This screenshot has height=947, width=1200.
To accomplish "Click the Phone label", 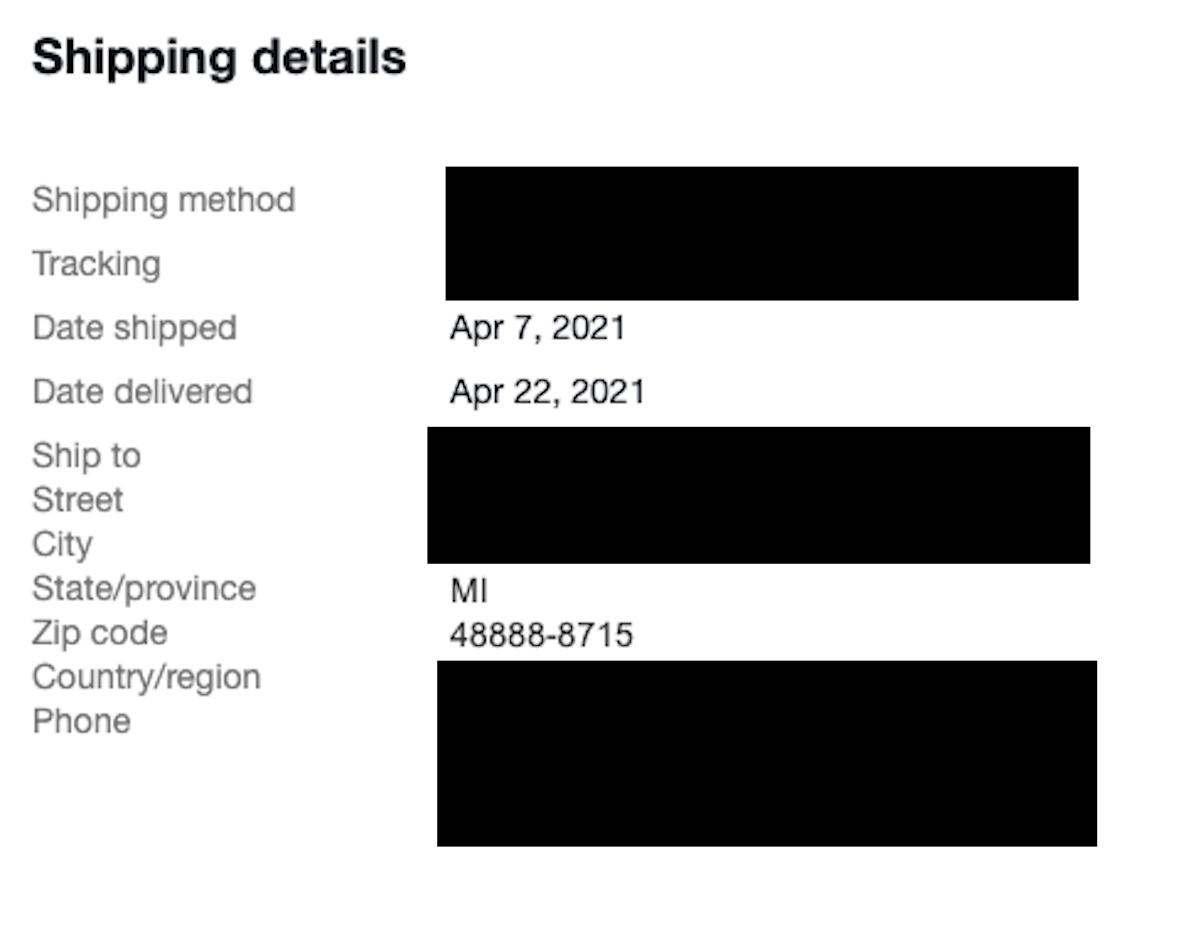I will pyautogui.click(x=81, y=721).
